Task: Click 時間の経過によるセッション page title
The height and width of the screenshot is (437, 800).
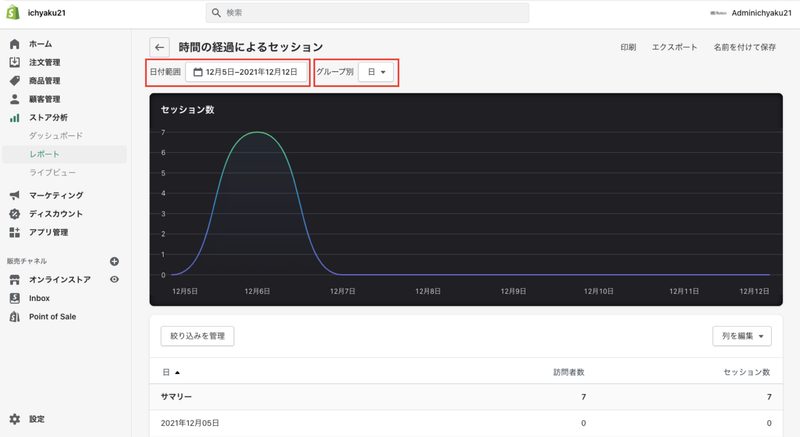Action: 251,47
